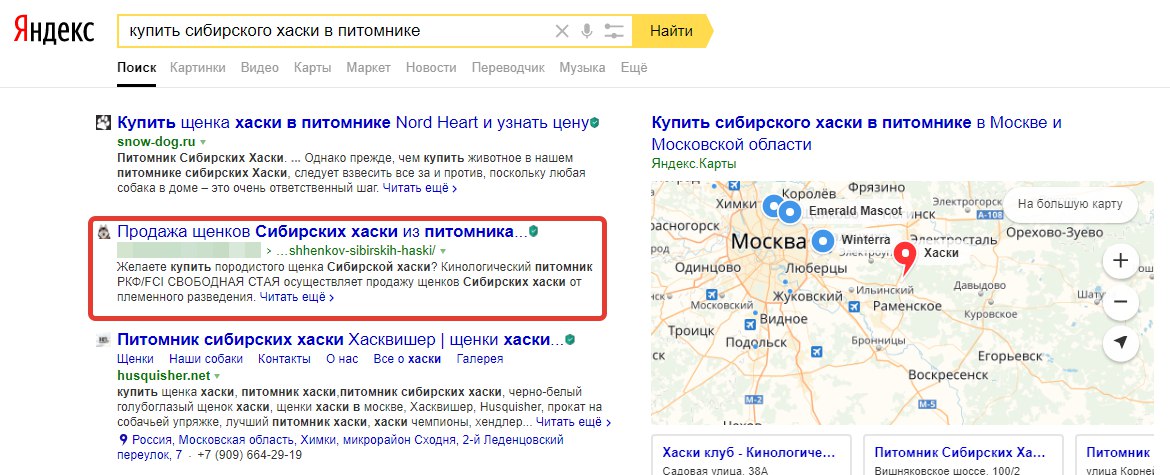Click Читать ещё in the husquisher.net snippet
This screenshot has height=475, width=1170.
(573, 422)
